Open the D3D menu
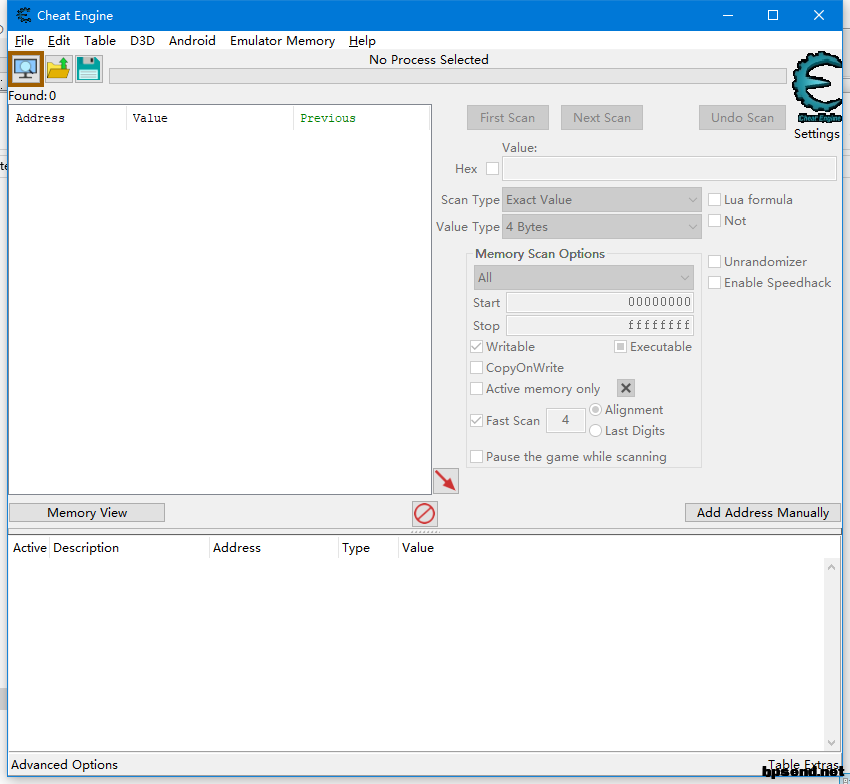850x784 pixels. (x=142, y=41)
